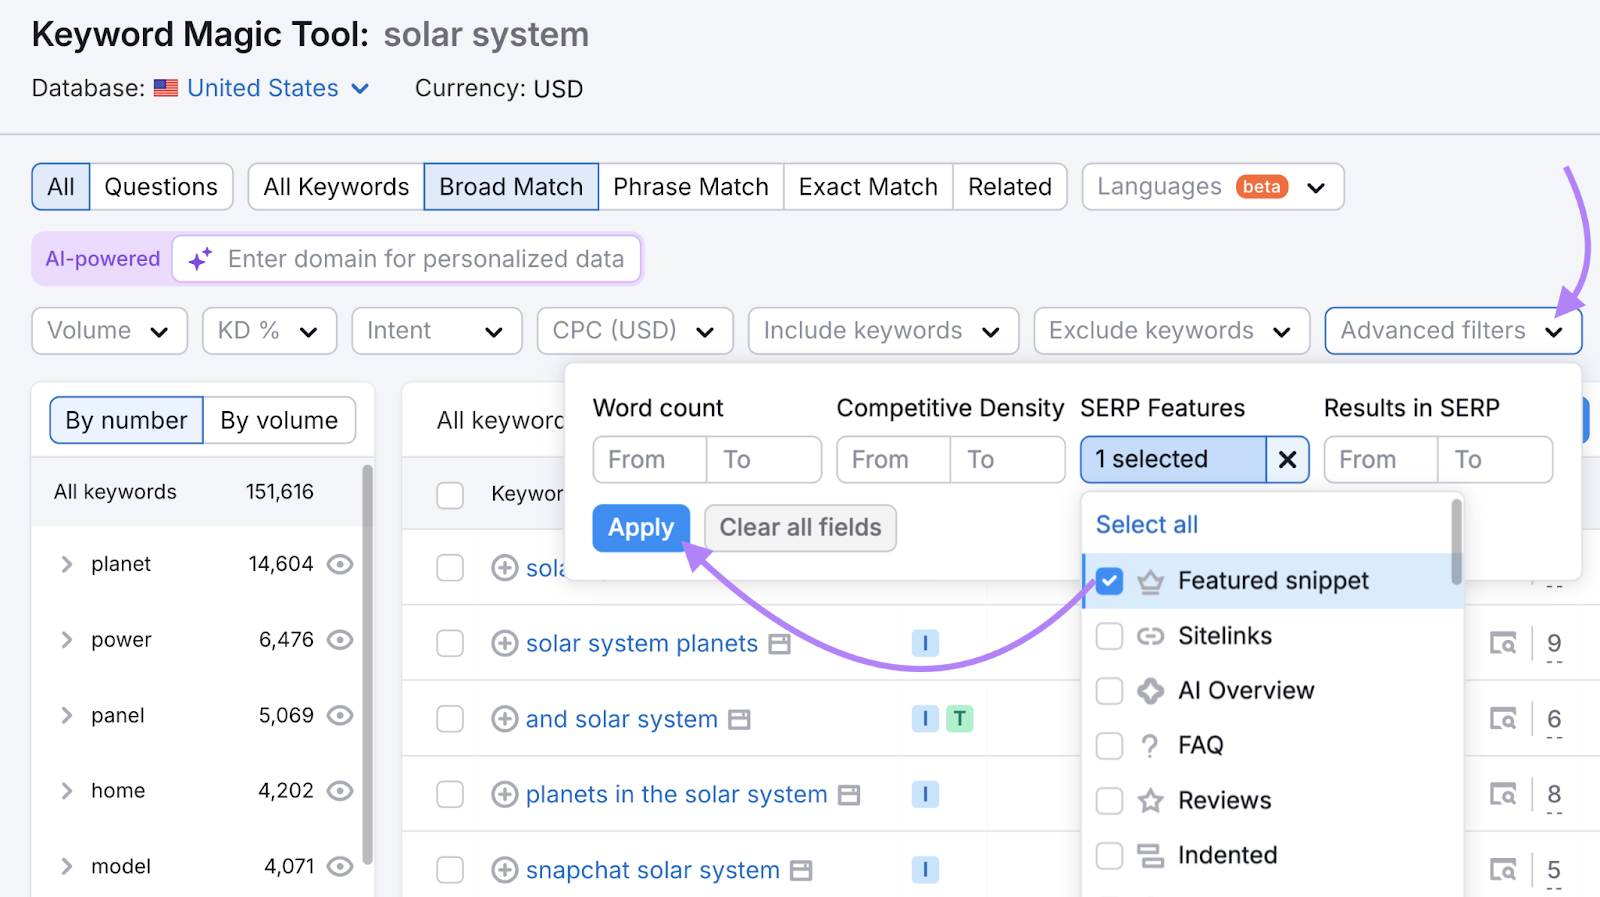Toggle eye icon for planet group

(x=340, y=564)
